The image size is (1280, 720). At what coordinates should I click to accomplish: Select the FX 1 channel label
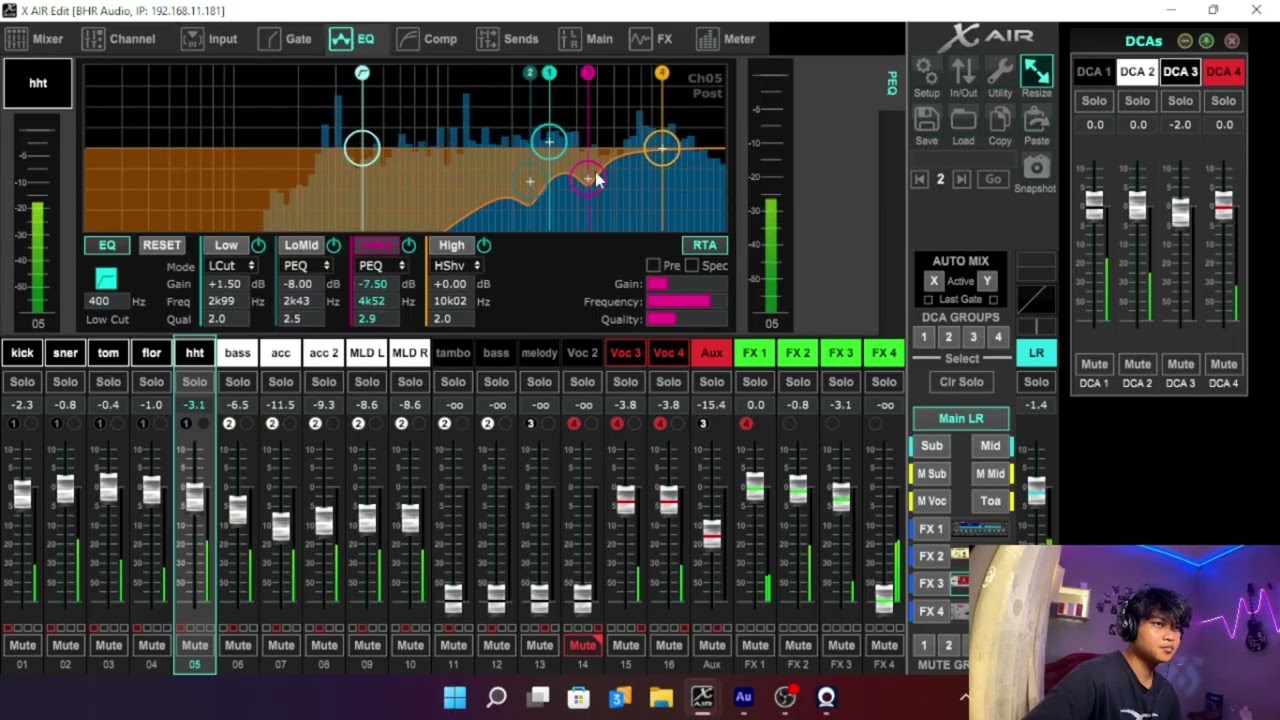[x=754, y=353]
